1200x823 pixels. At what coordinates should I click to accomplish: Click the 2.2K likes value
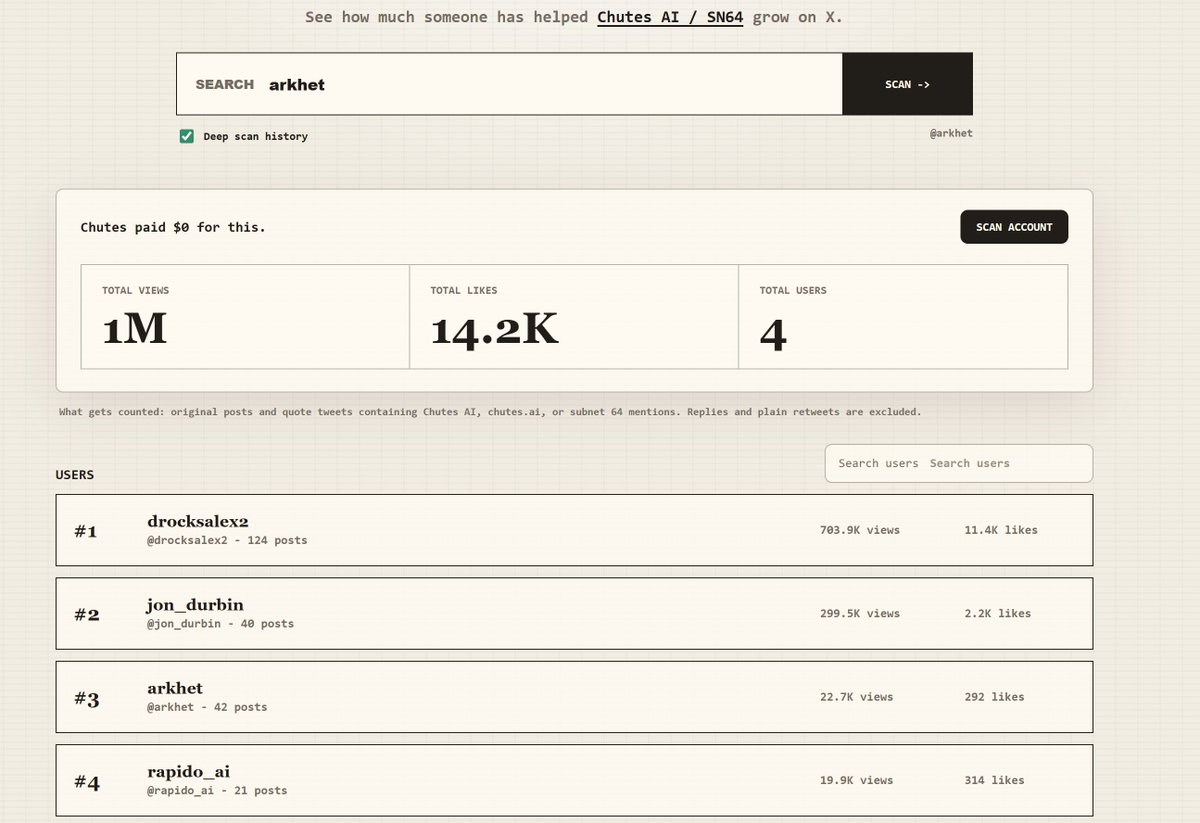coord(997,613)
